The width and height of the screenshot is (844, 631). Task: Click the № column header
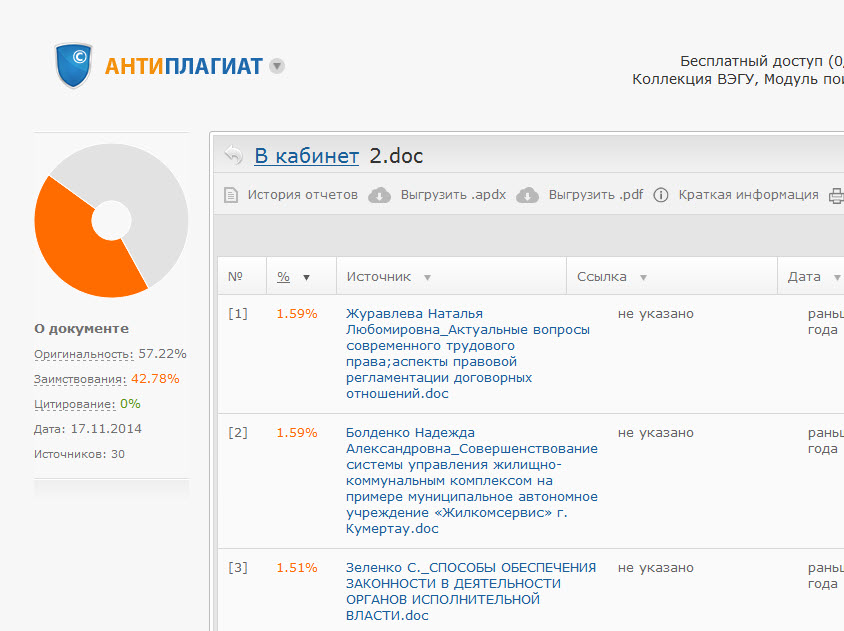point(235,277)
